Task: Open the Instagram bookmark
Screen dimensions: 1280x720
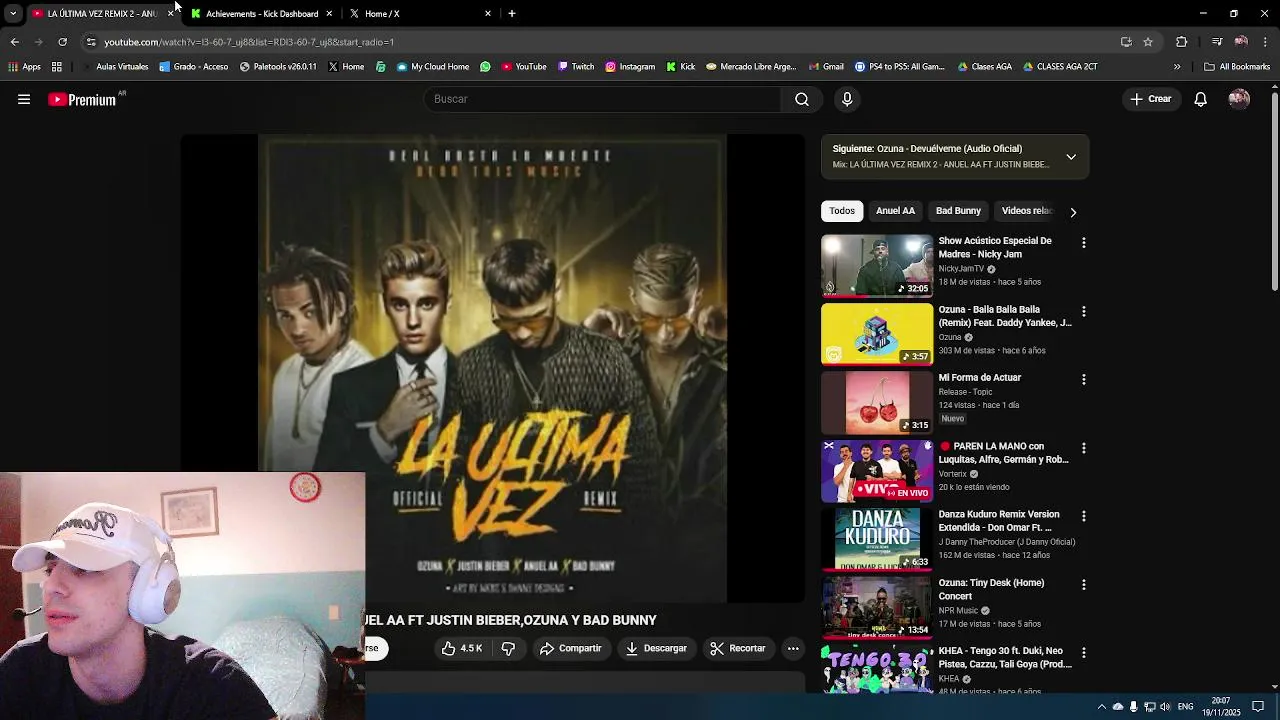Action: click(x=629, y=67)
